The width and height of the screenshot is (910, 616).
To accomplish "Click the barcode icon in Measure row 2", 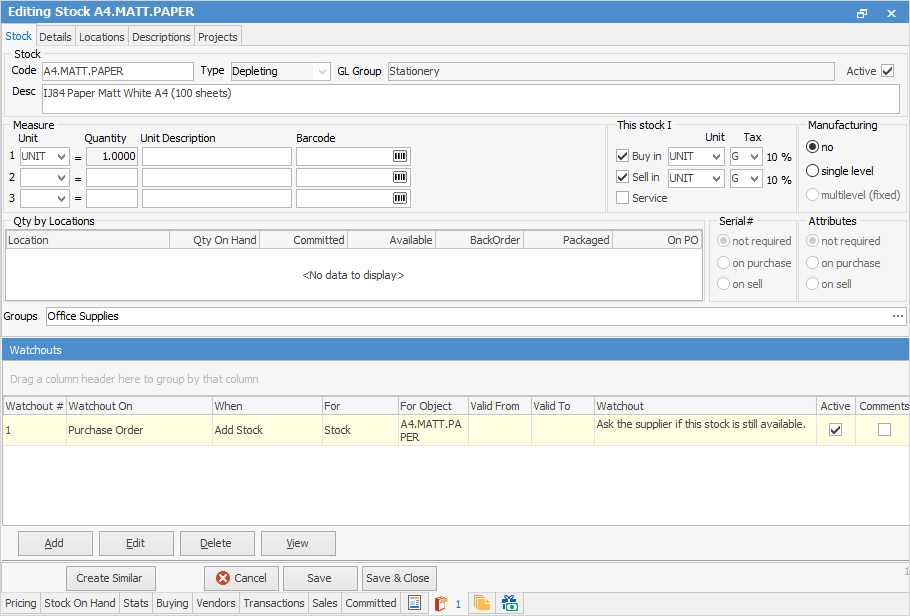I will click(400, 178).
